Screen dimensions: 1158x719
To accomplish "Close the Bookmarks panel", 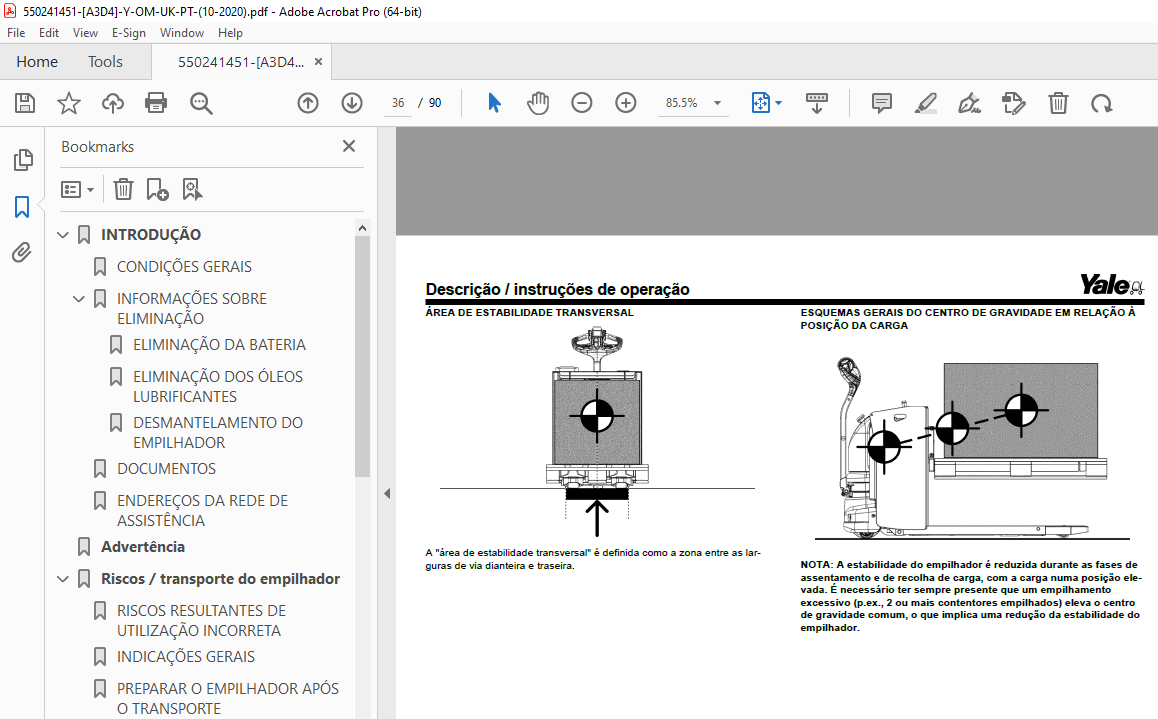I will 349,146.
